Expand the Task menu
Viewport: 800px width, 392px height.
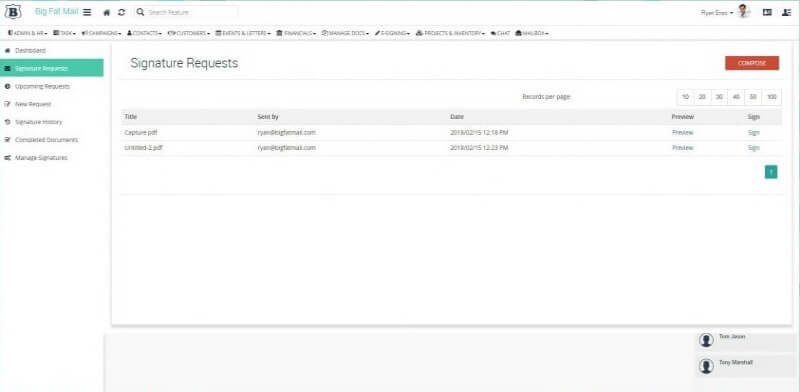64,33
